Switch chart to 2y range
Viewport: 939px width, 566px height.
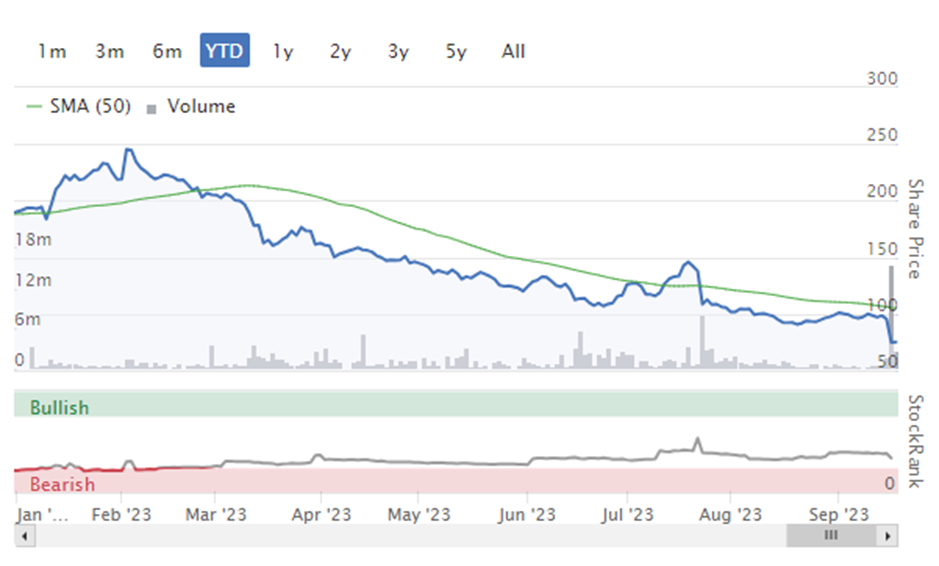[x=340, y=52]
